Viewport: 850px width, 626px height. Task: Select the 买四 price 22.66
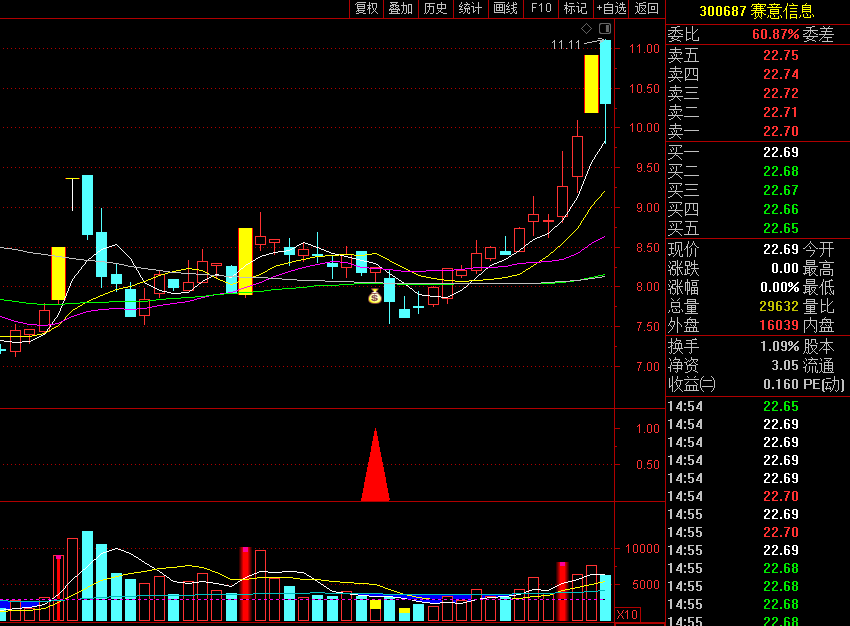(x=781, y=209)
